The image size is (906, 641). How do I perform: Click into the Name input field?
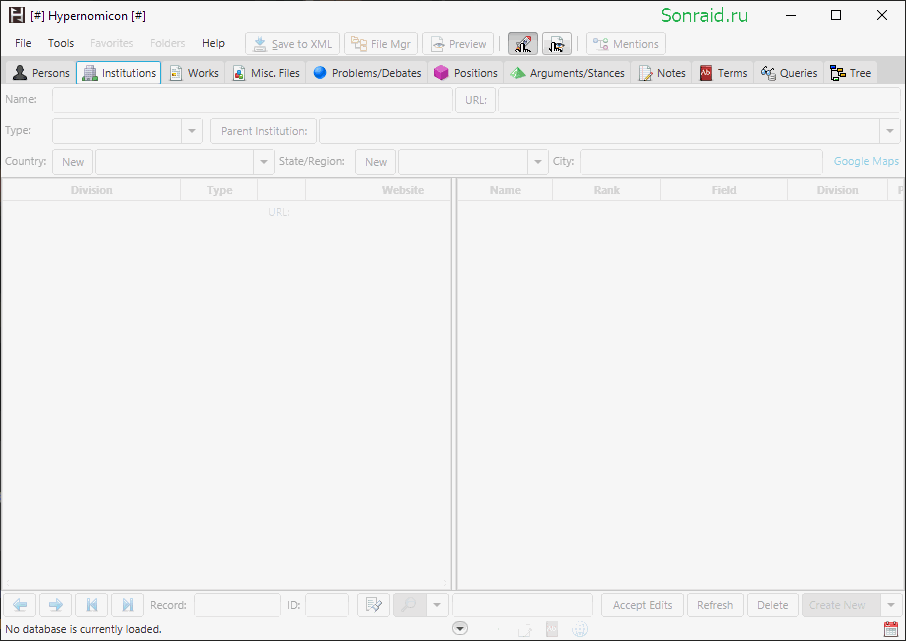(252, 100)
